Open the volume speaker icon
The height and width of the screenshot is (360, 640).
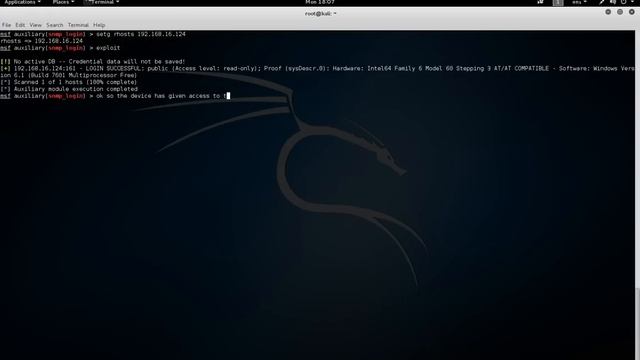coord(613,2)
